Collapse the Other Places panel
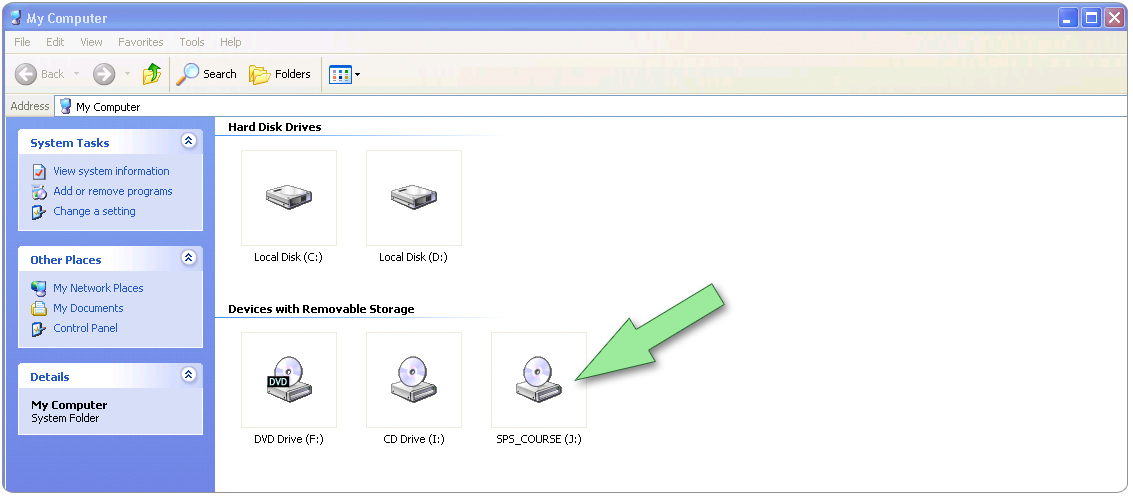The width and height of the screenshot is (1133, 498). [x=188, y=258]
